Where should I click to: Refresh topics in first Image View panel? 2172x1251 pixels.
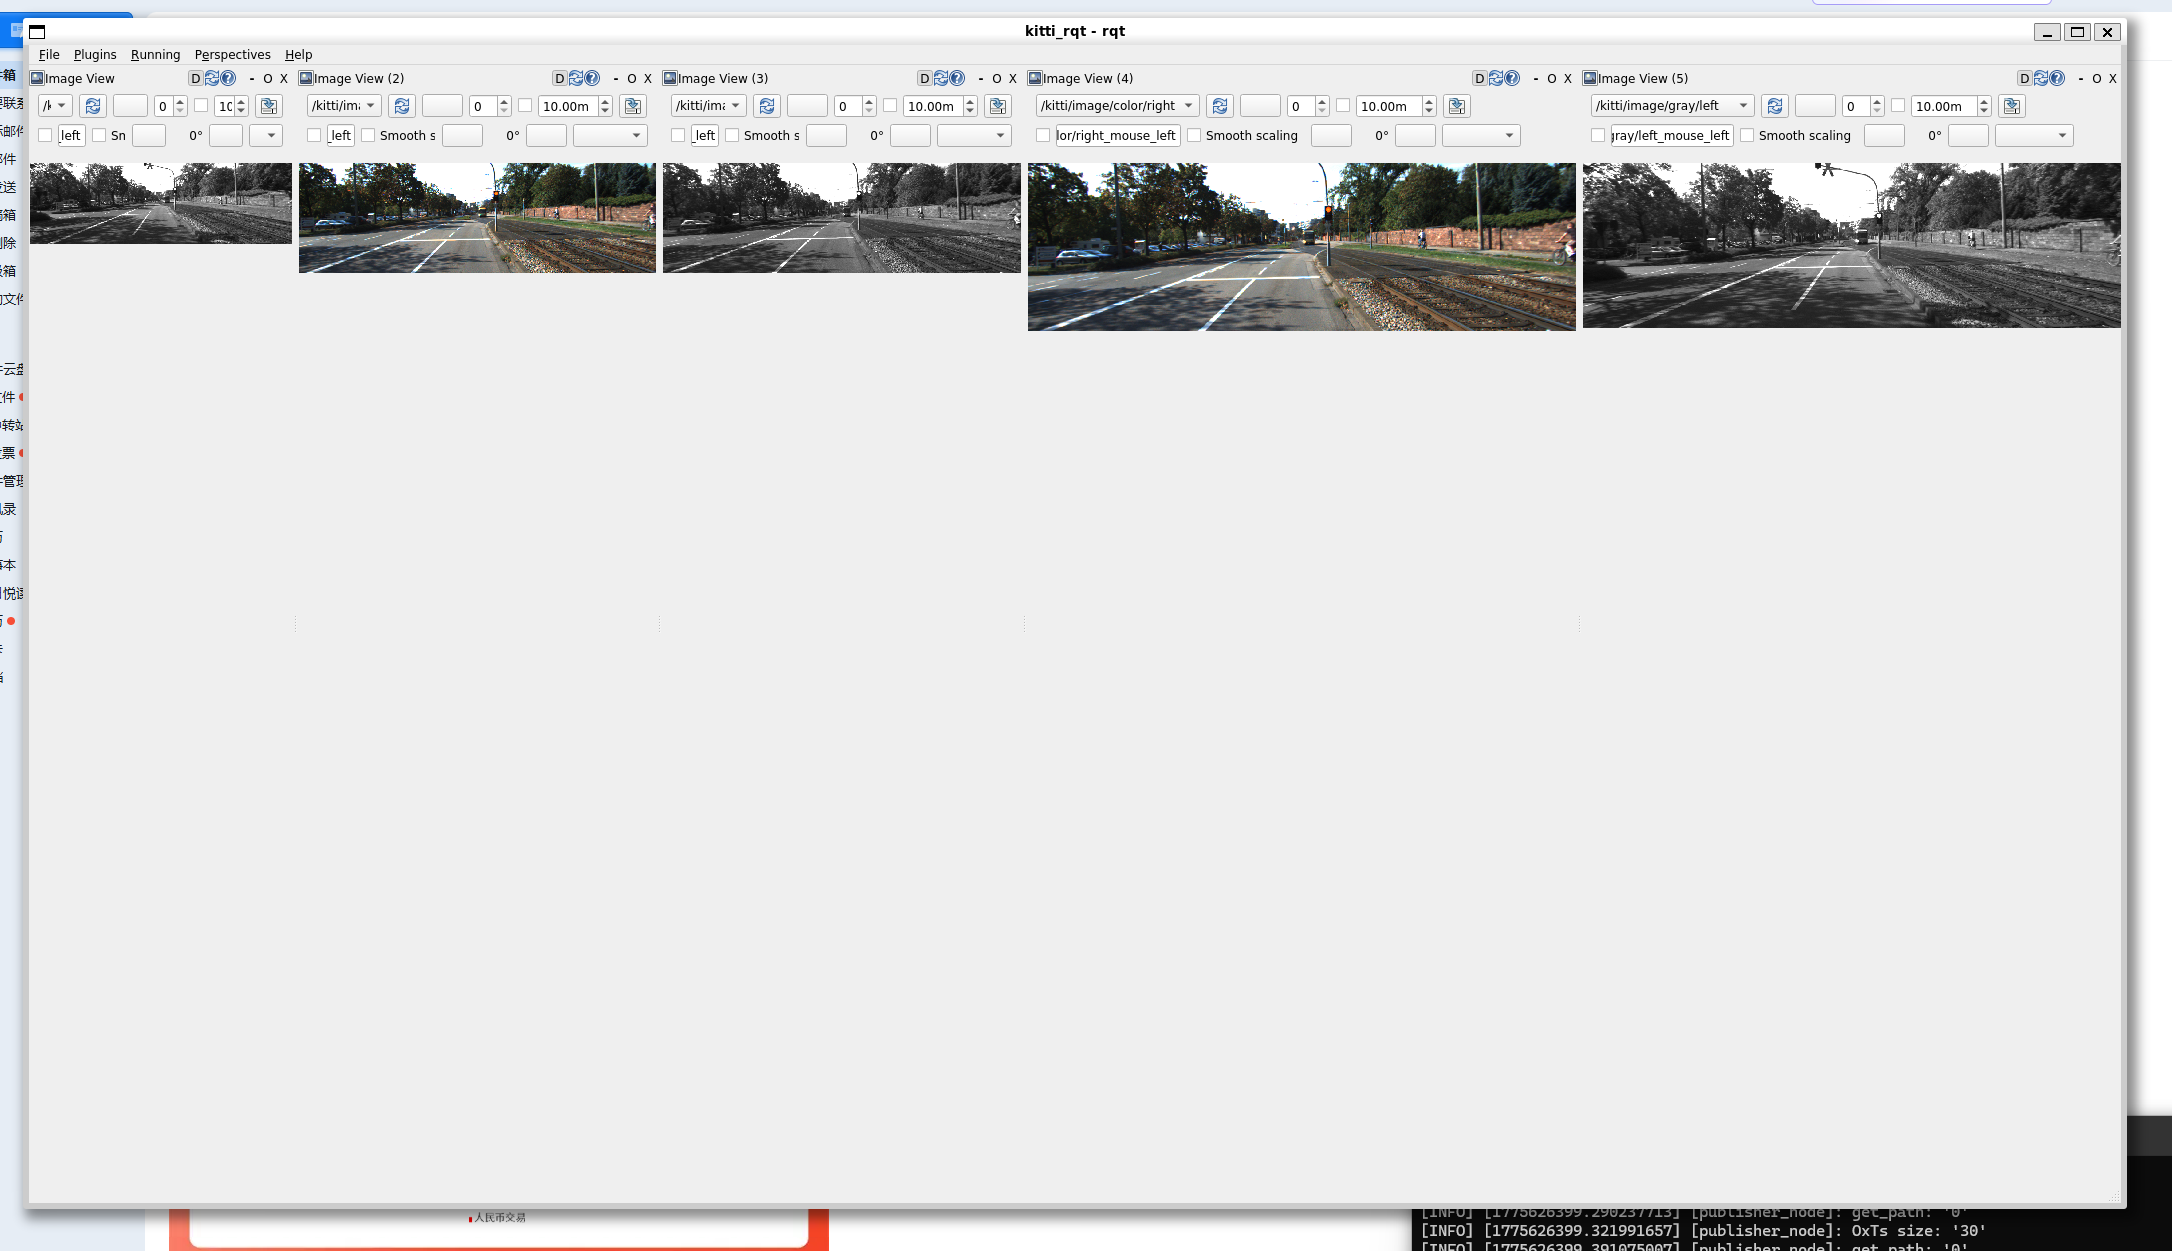93,106
